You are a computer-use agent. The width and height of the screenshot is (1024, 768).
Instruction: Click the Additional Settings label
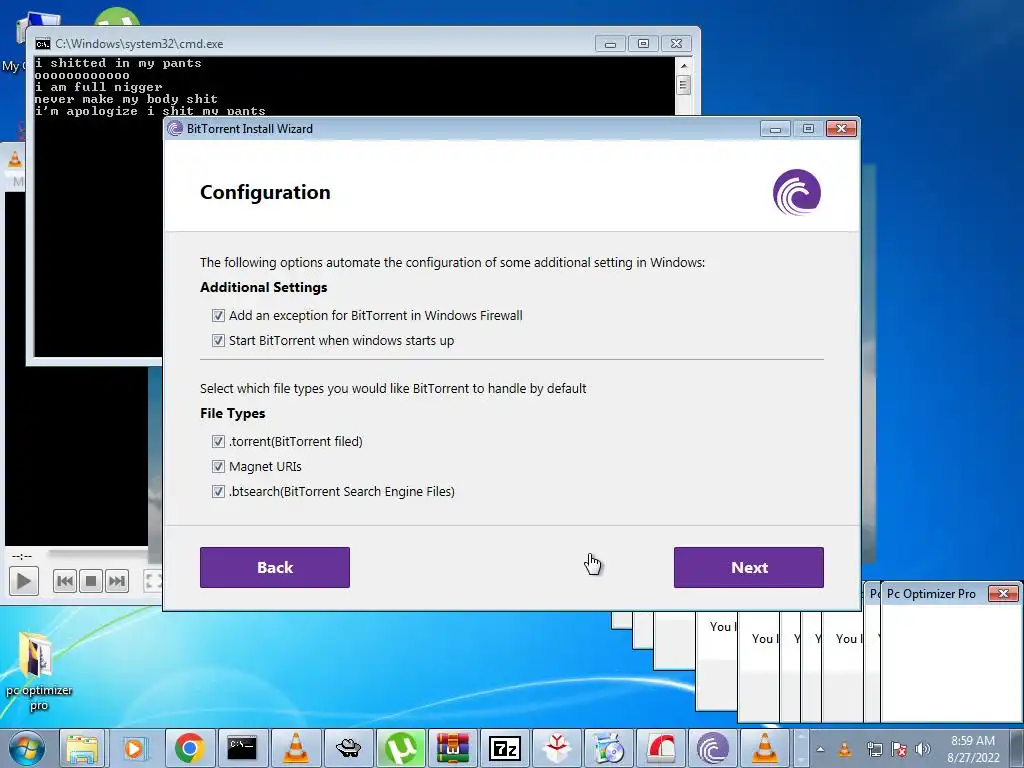pyautogui.click(x=263, y=287)
